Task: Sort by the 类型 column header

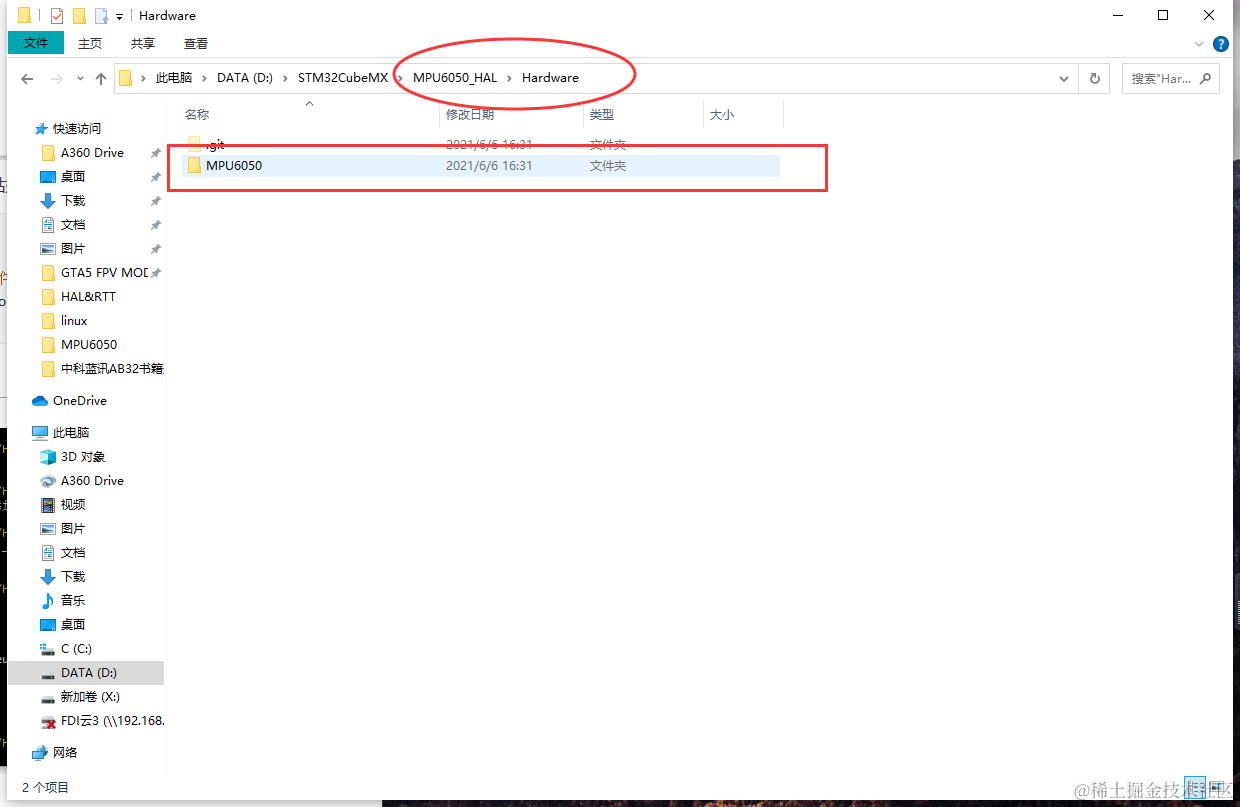Action: click(x=602, y=115)
